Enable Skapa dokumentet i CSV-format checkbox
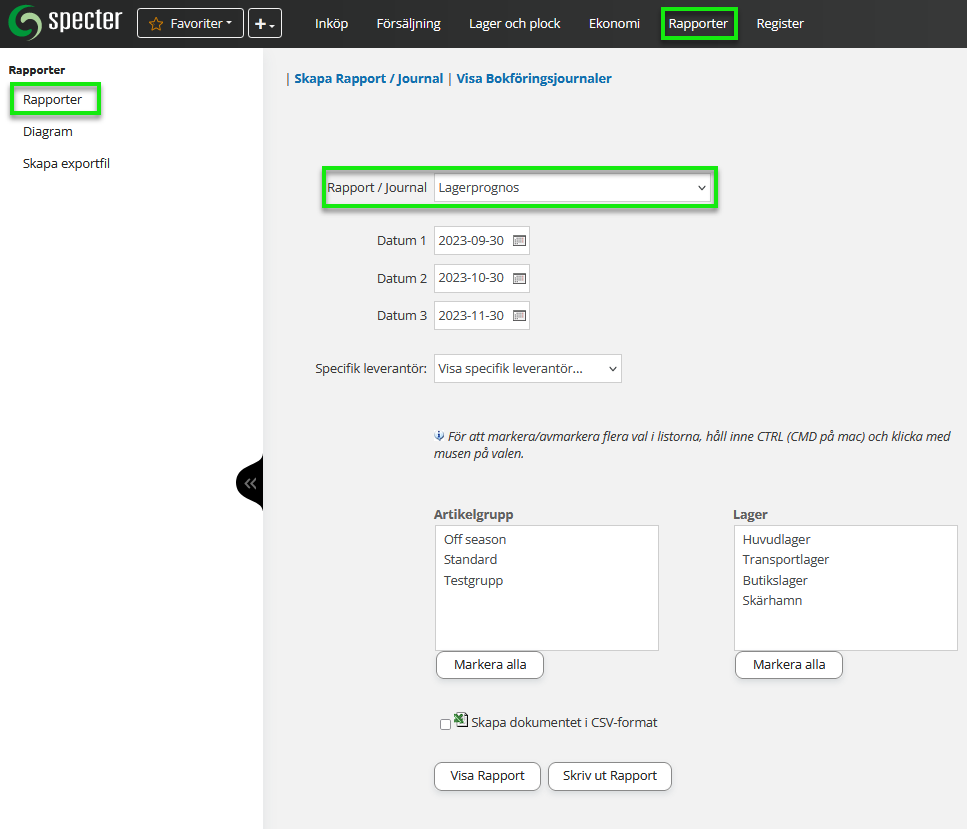Viewport: 967px width, 829px height. (445, 725)
